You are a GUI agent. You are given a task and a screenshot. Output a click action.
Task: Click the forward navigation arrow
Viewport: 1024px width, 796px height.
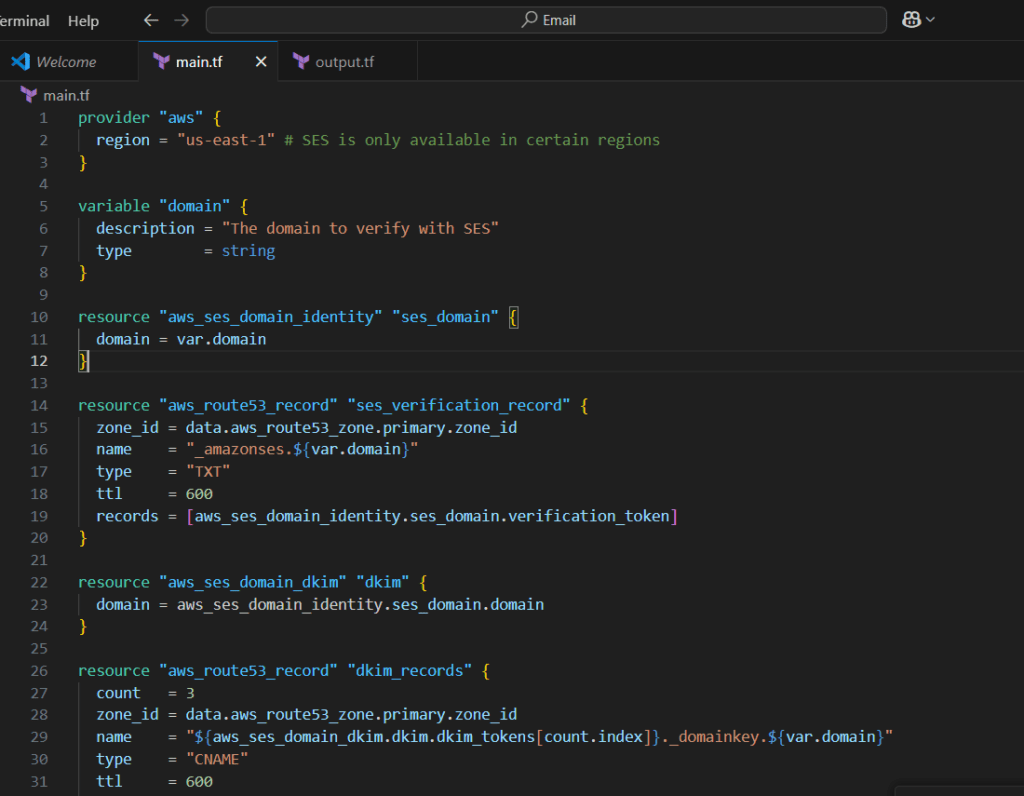[180, 19]
